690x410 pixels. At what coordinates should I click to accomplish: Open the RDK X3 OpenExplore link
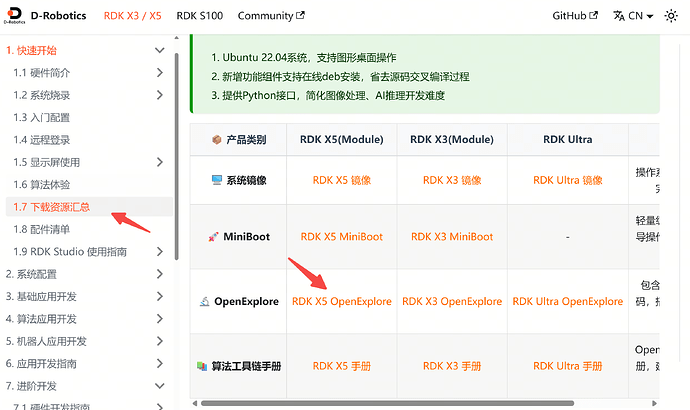point(452,301)
